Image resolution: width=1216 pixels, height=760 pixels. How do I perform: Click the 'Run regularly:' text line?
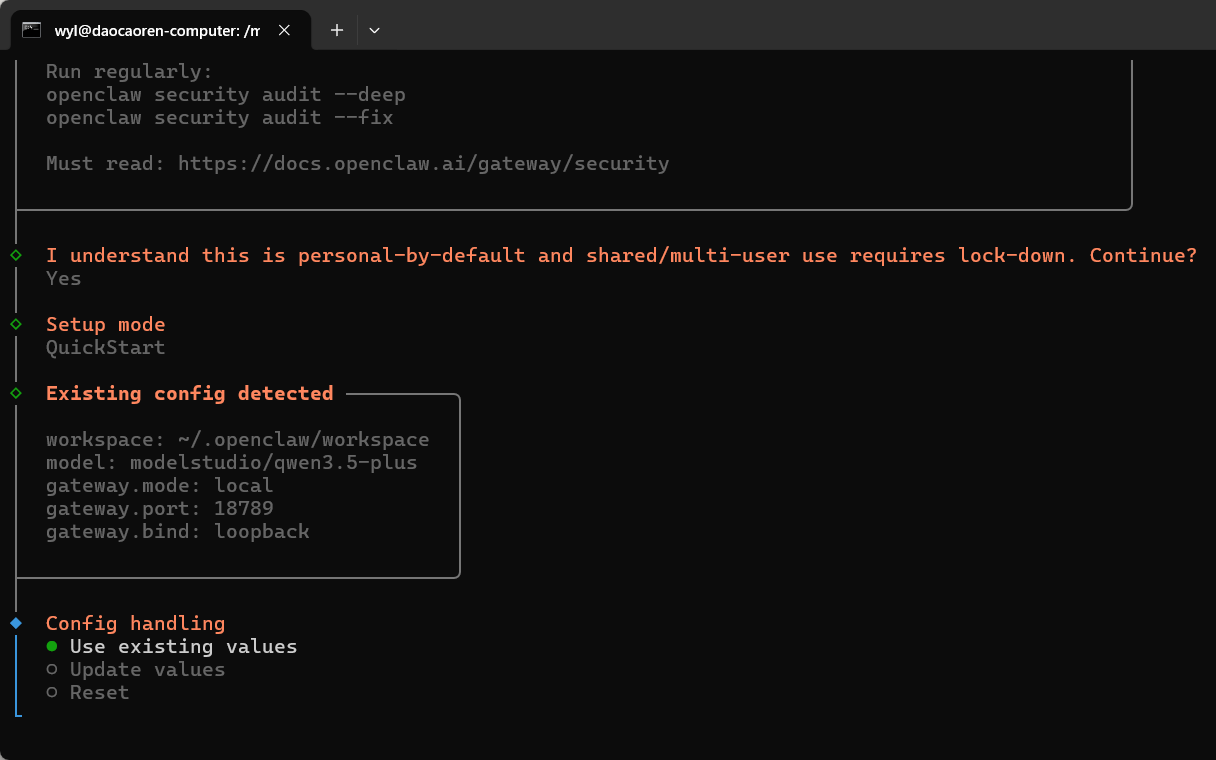pyautogui.click(x=130, y=72)
